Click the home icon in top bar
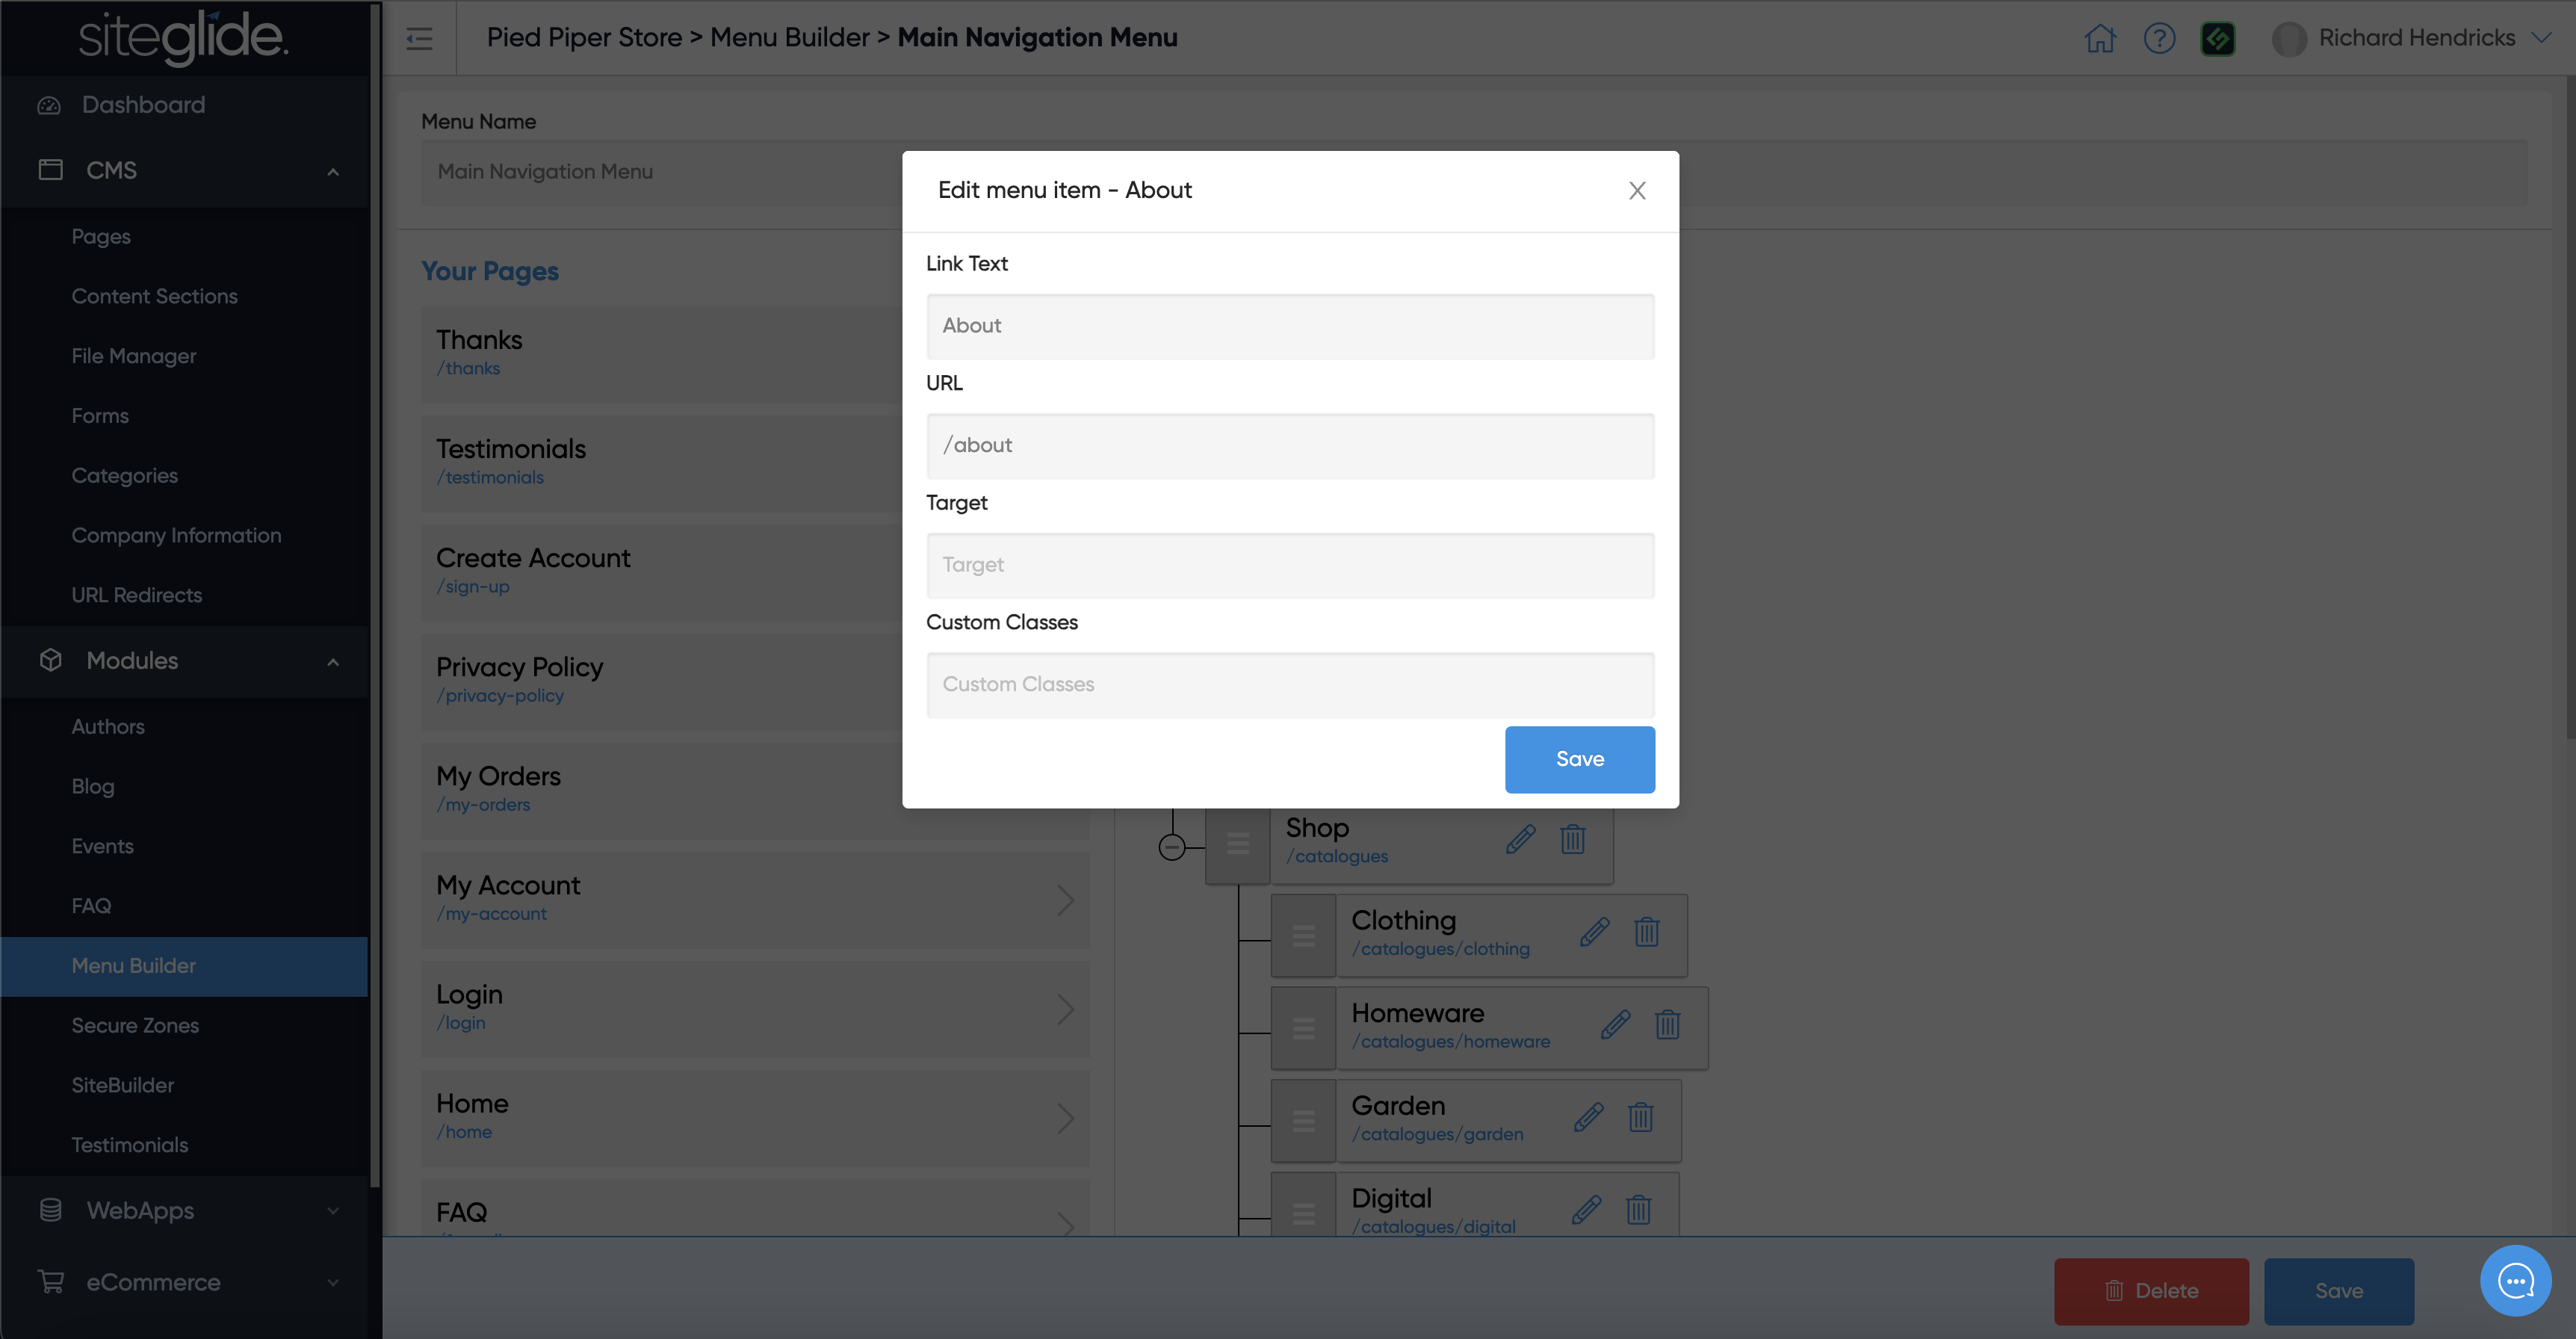2576x1339 pixels. 2099,38
